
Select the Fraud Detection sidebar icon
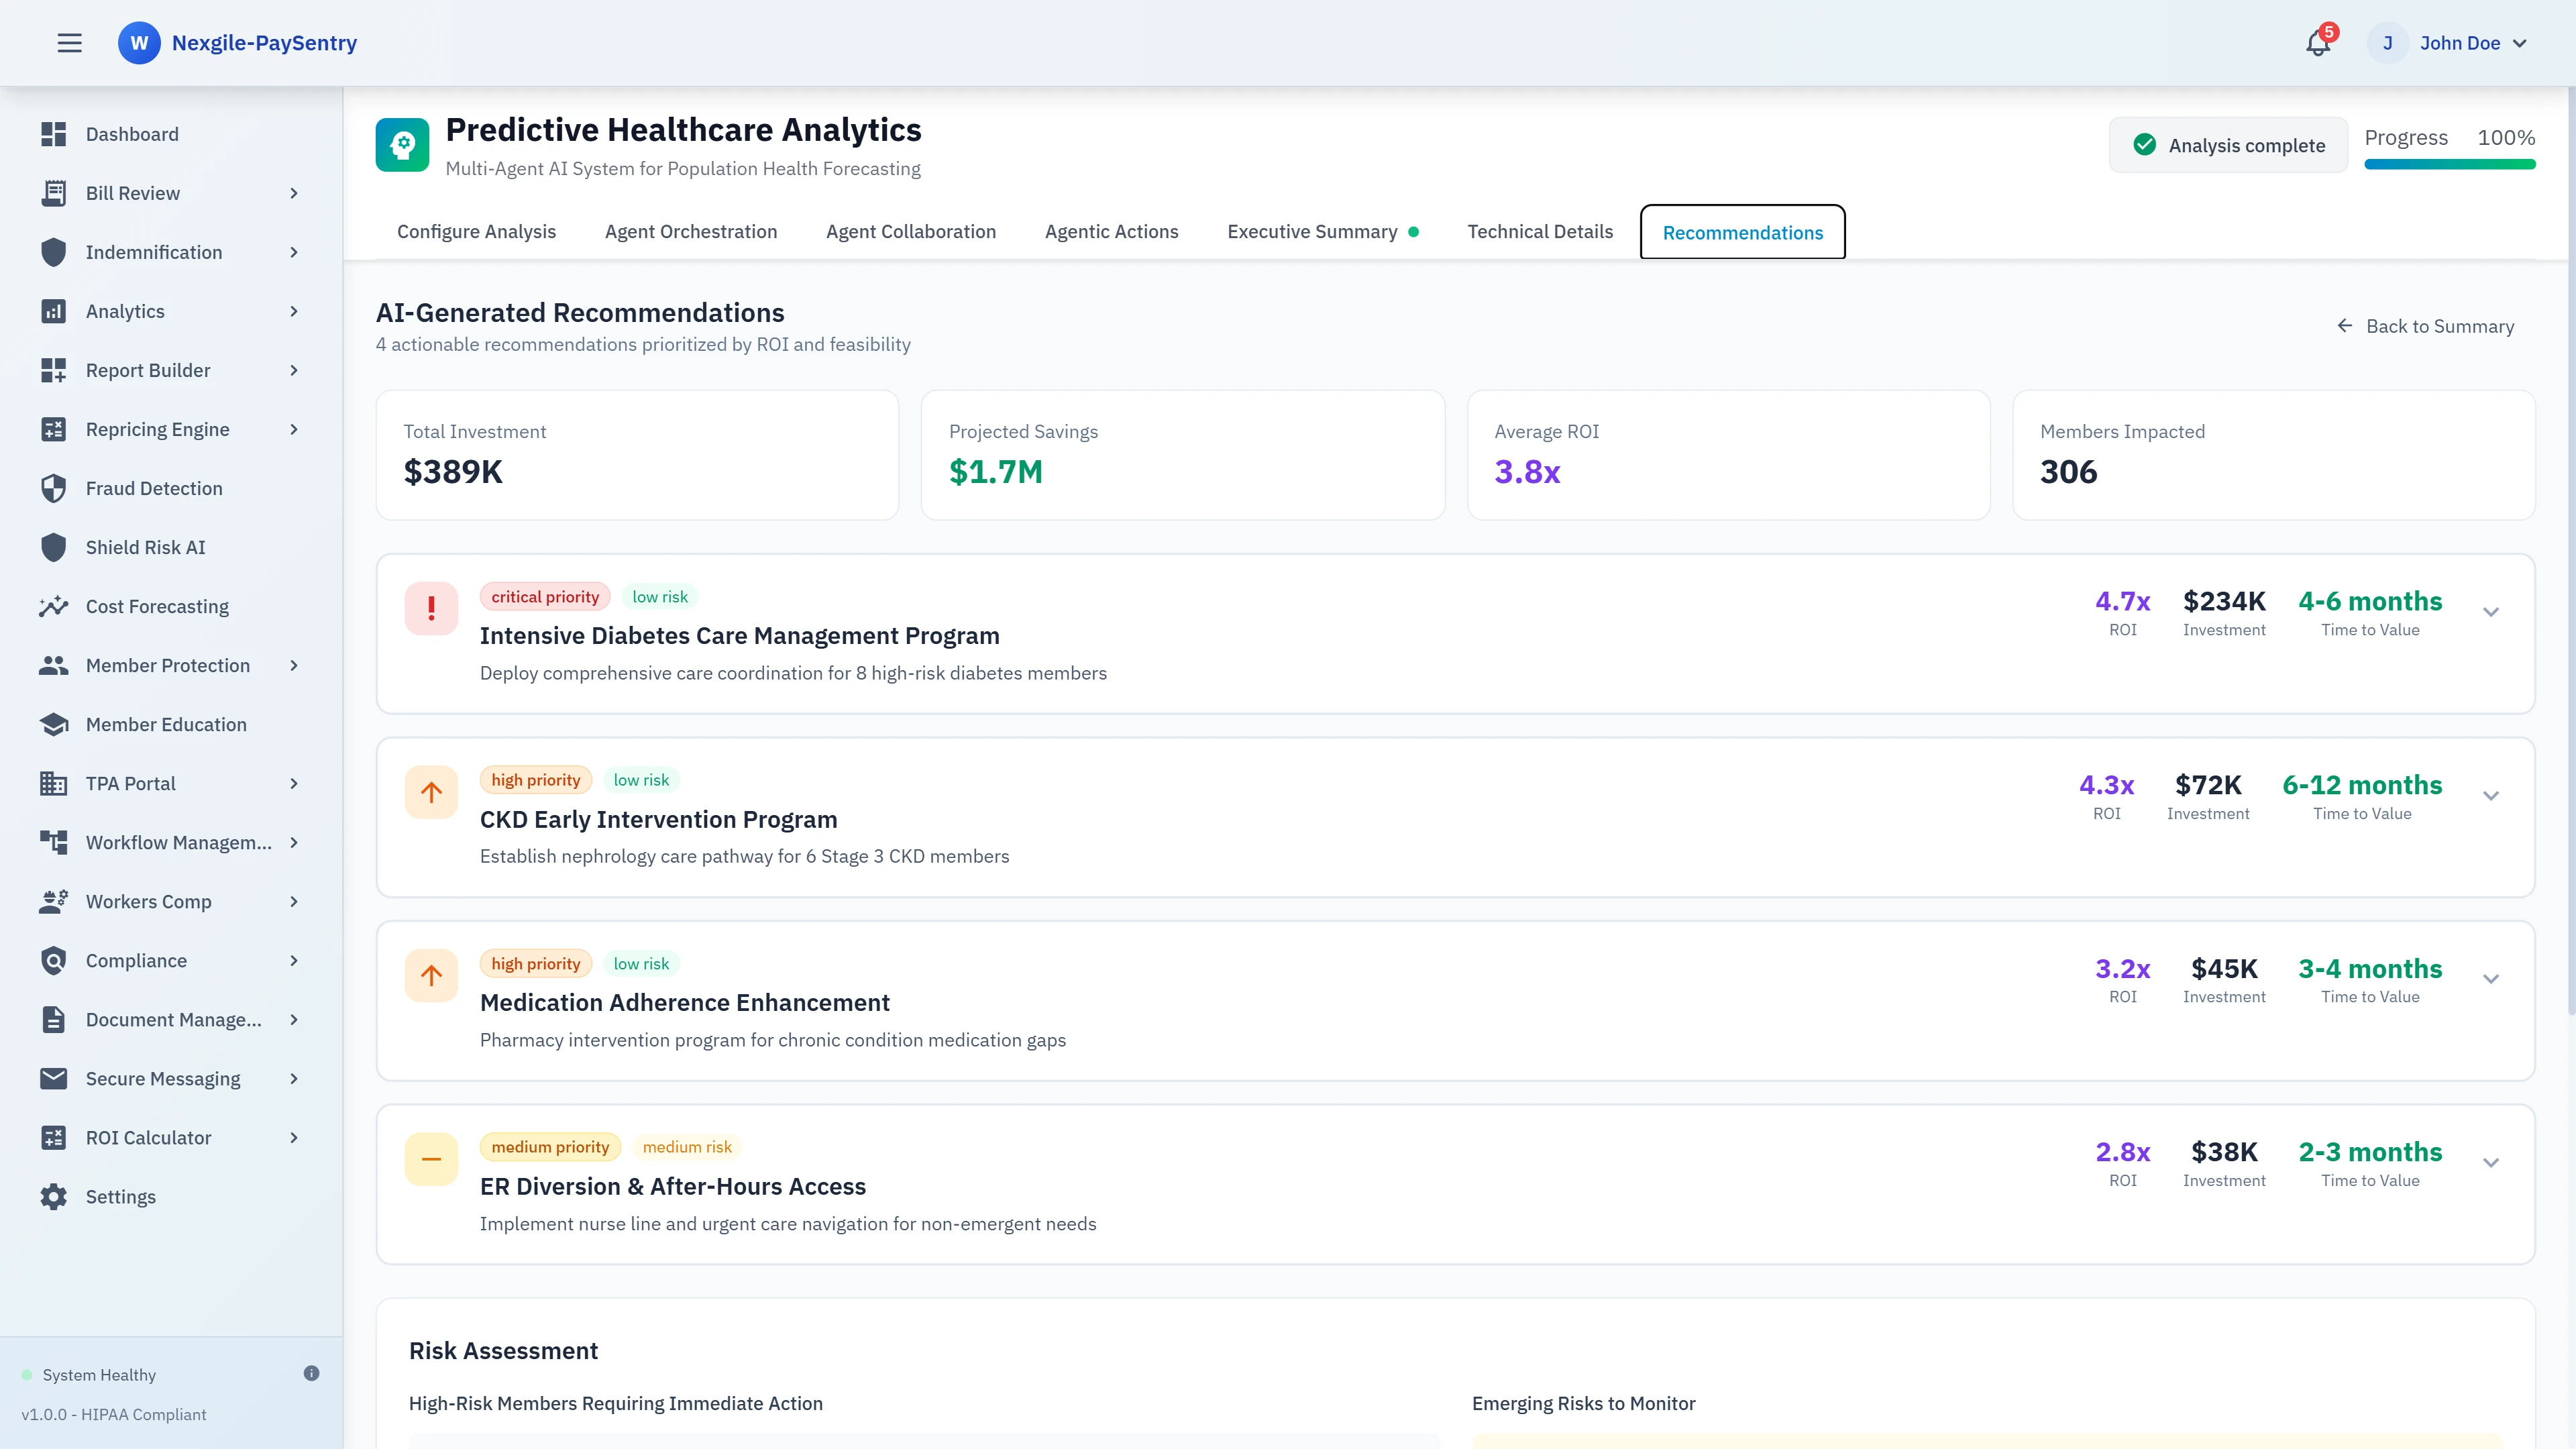point(54,488)
